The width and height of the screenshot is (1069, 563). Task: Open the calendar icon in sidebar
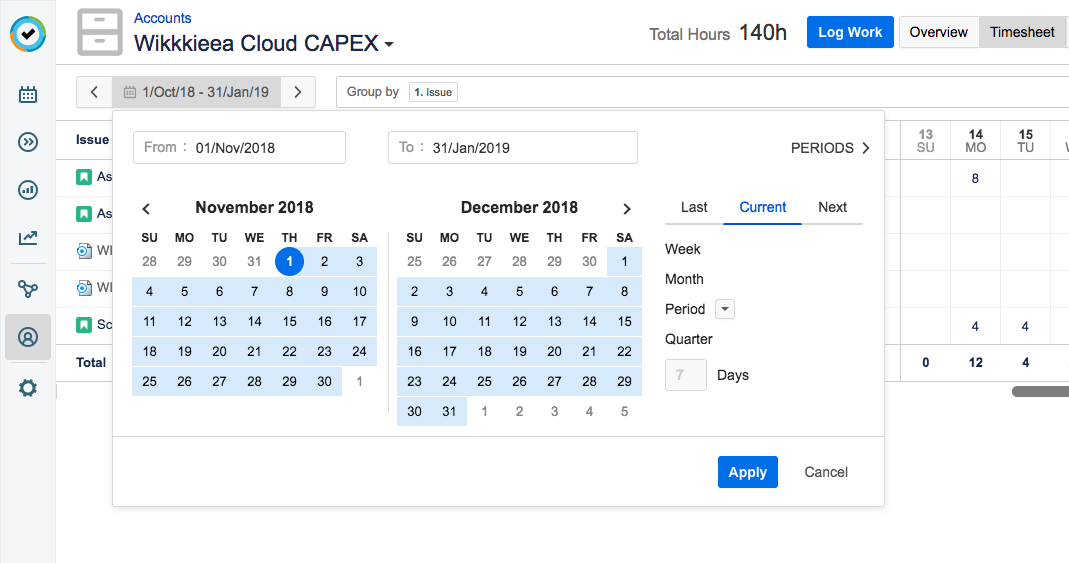[x=28, y=95]
